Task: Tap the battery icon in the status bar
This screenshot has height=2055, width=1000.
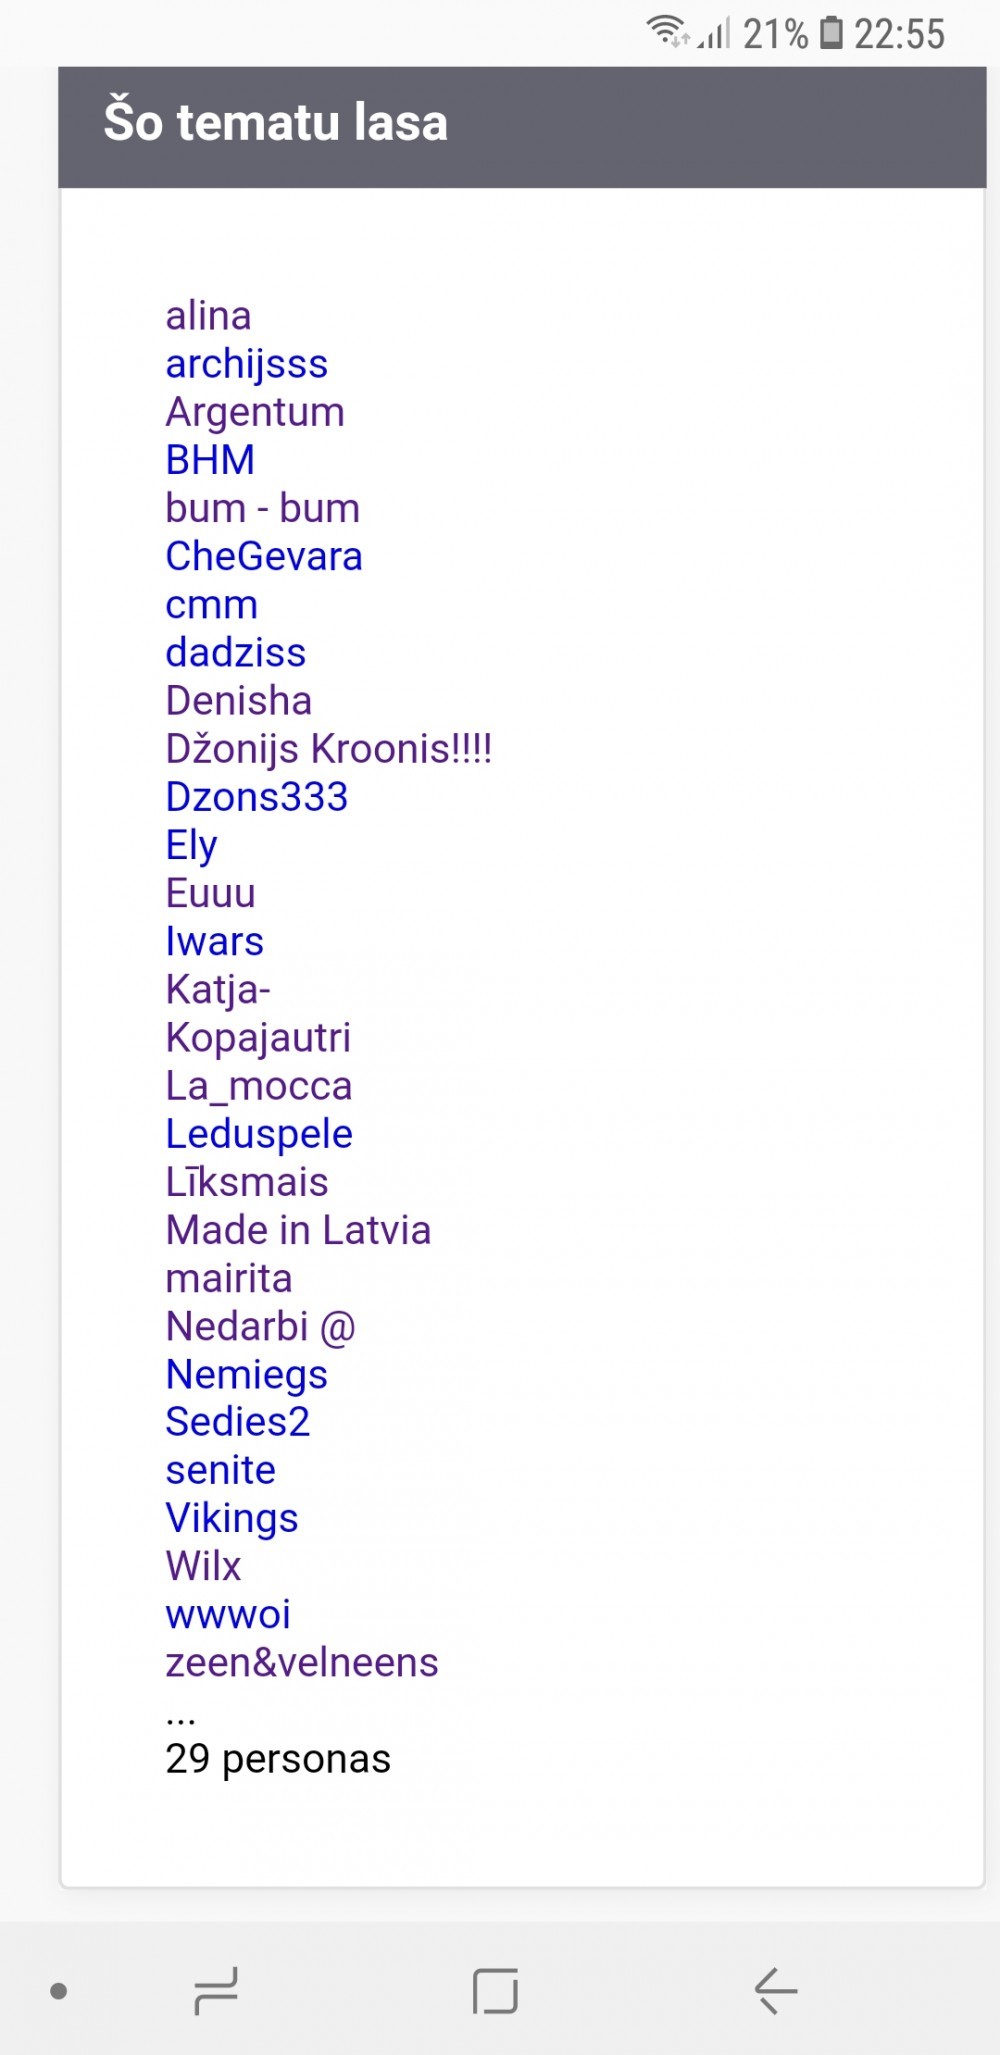Action: pos(831,33)
